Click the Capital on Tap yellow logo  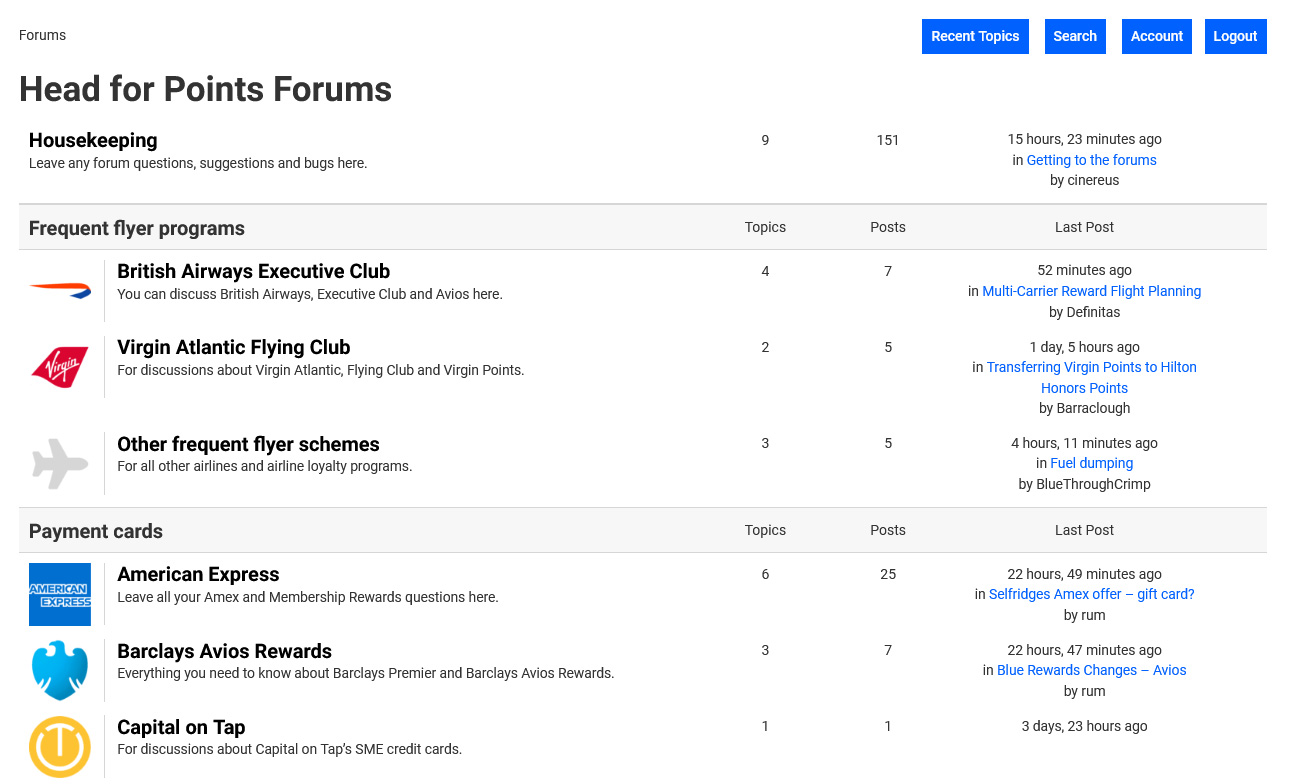[60, 747]
